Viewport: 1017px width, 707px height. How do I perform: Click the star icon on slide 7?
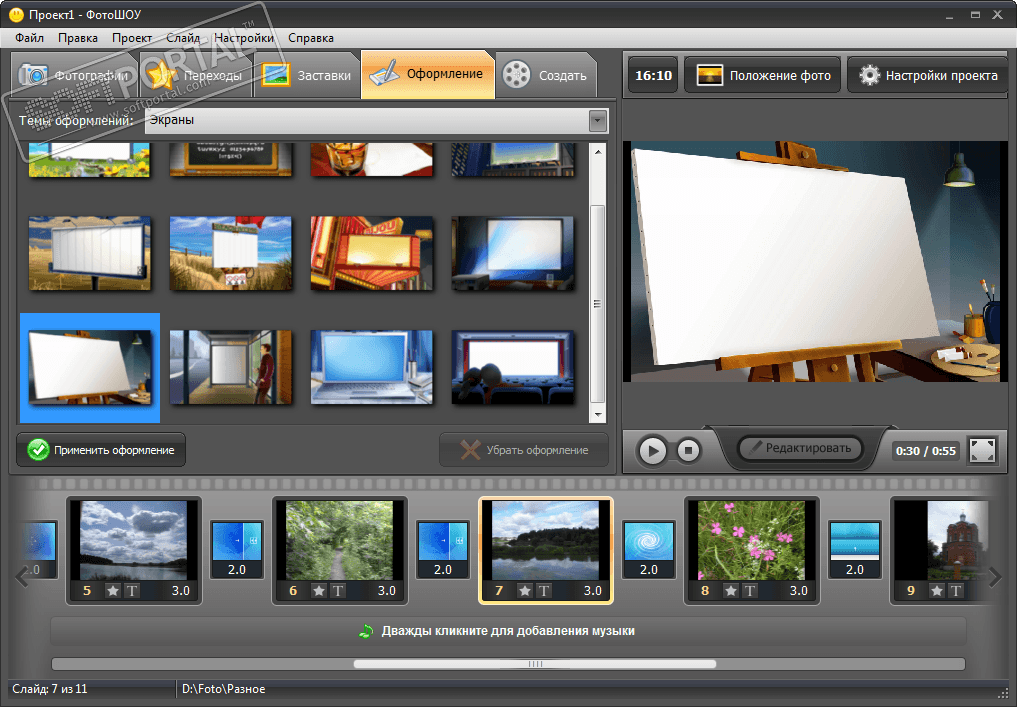[x=525, y=590]
